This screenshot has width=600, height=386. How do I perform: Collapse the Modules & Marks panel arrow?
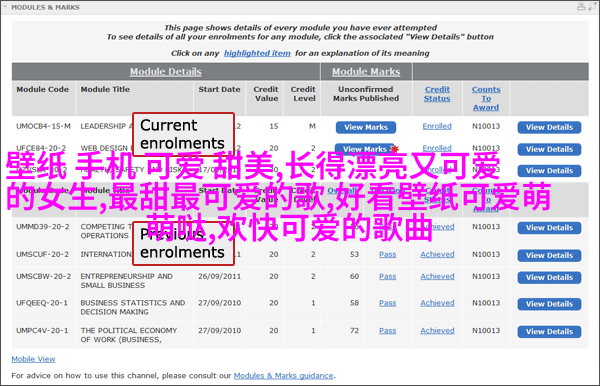[x=5, y=7]
